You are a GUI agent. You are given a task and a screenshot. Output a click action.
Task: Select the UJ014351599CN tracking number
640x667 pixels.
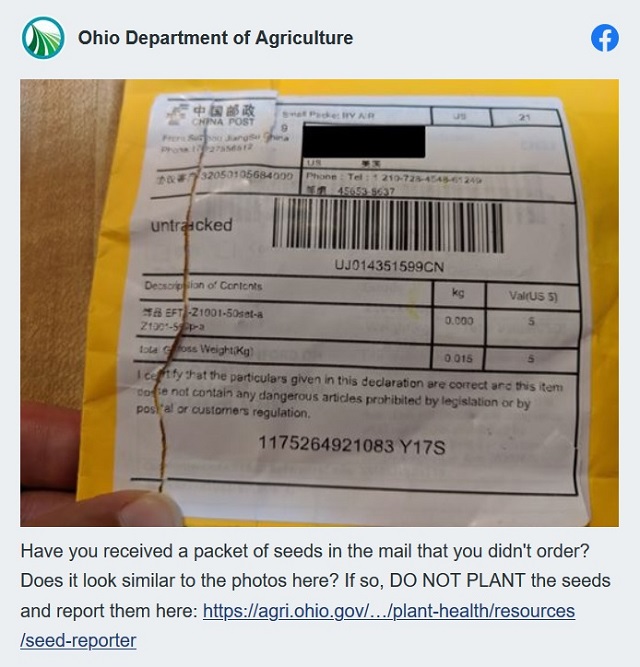(389, 266)
